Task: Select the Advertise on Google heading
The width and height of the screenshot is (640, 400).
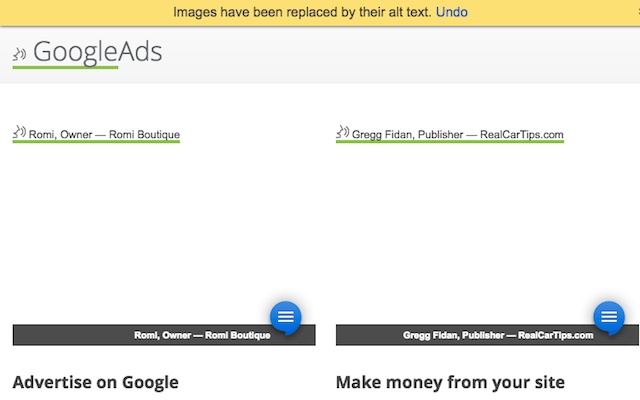Action: [x=96, y=382]
